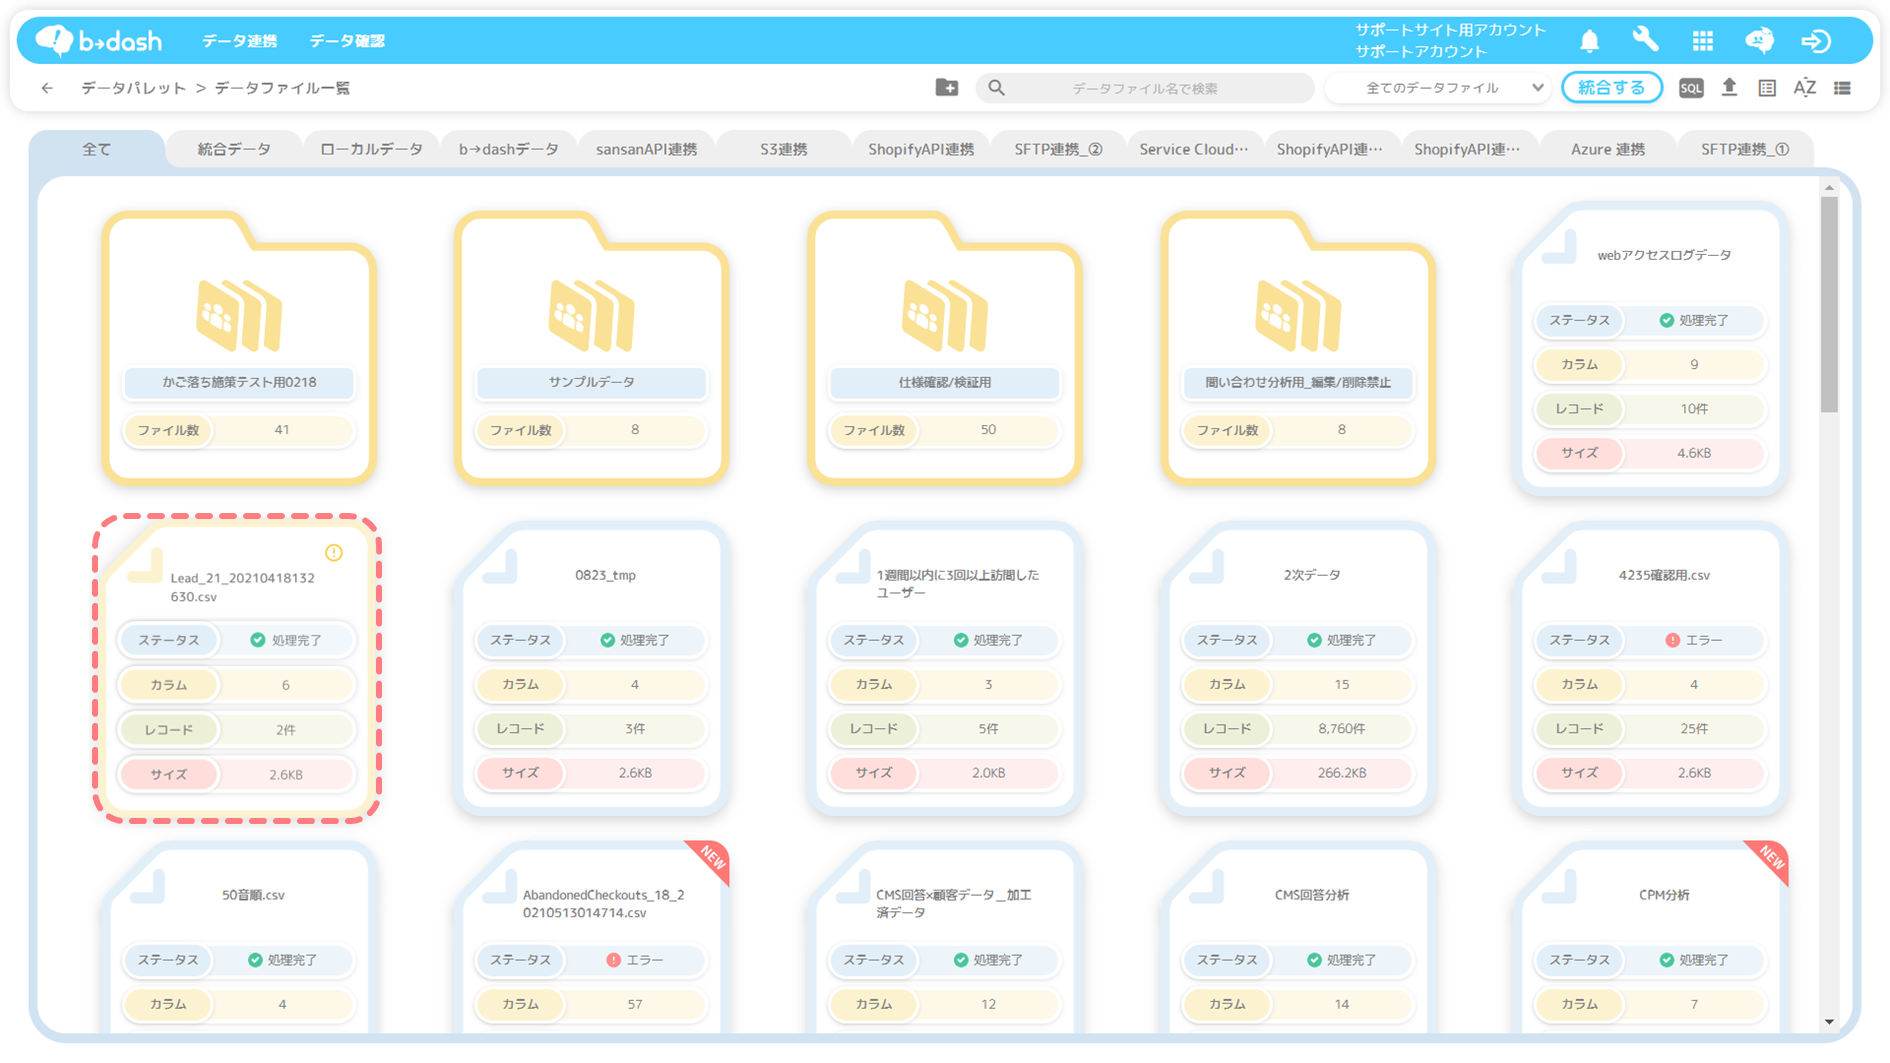Image resolution: width=1890 pixels, height=1063 pixels.
Task: Click the A-Z sort icon
Action: coord(1804,88)
